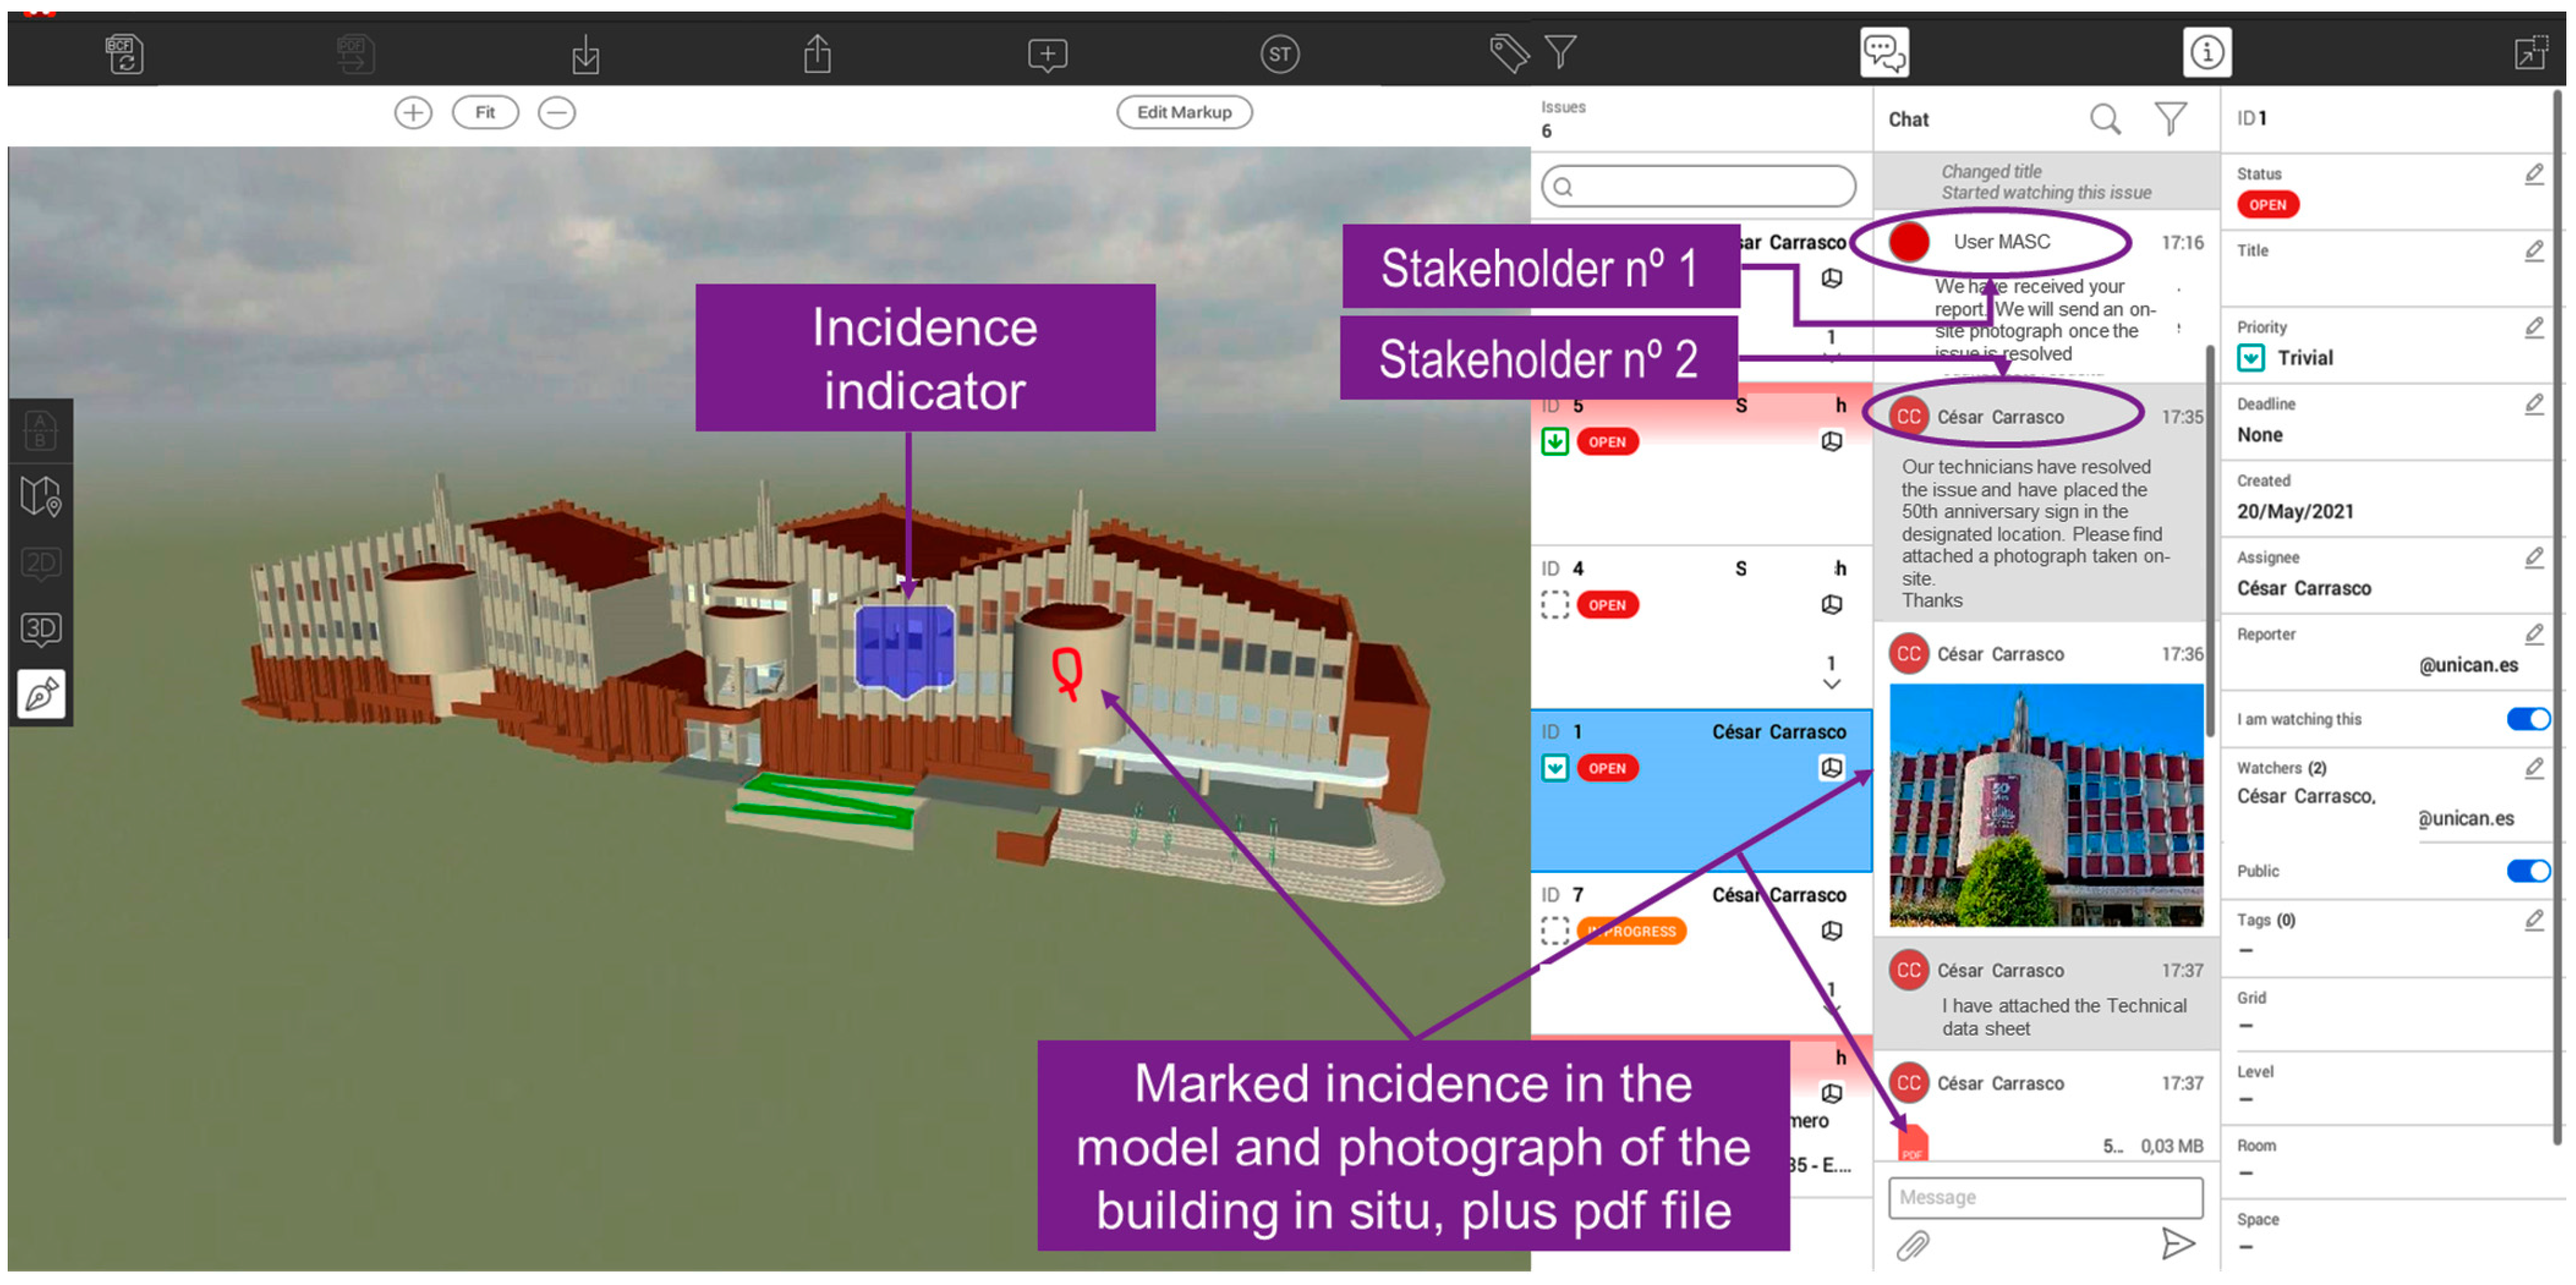Select the markup pen tool
This screenshot has width=2576, height=1285.
click(x=41, y=693)
